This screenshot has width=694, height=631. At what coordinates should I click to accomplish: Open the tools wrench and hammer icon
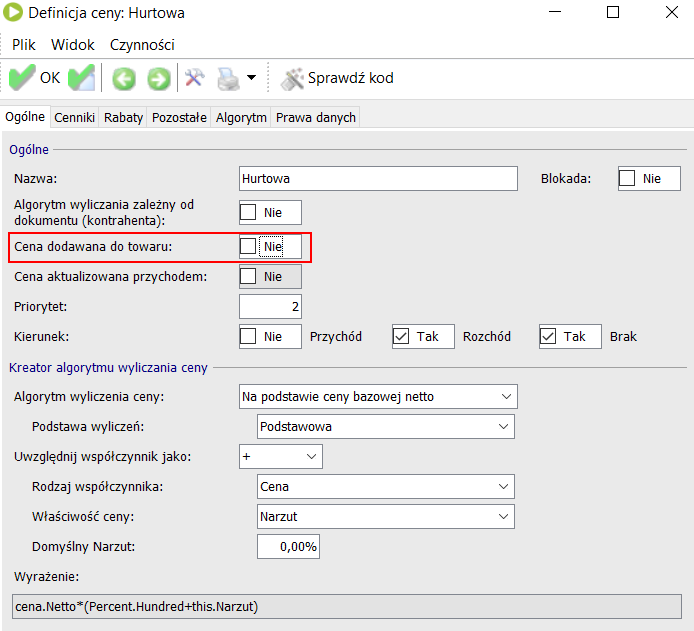click(195, 78)
